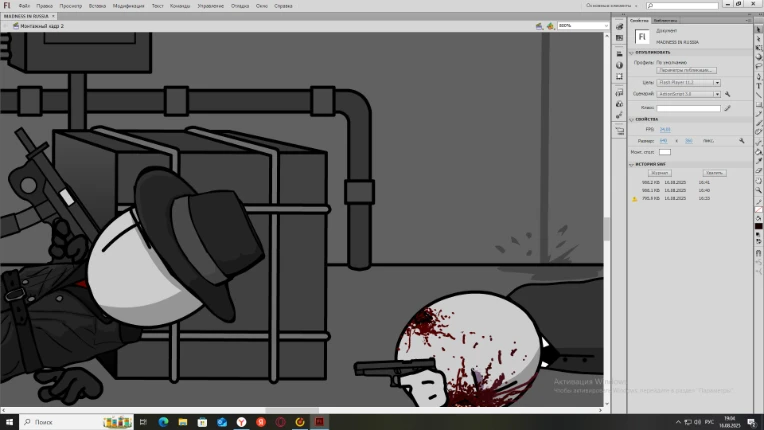
Task: Select the Eraser tool
Action: click(759, 170)
